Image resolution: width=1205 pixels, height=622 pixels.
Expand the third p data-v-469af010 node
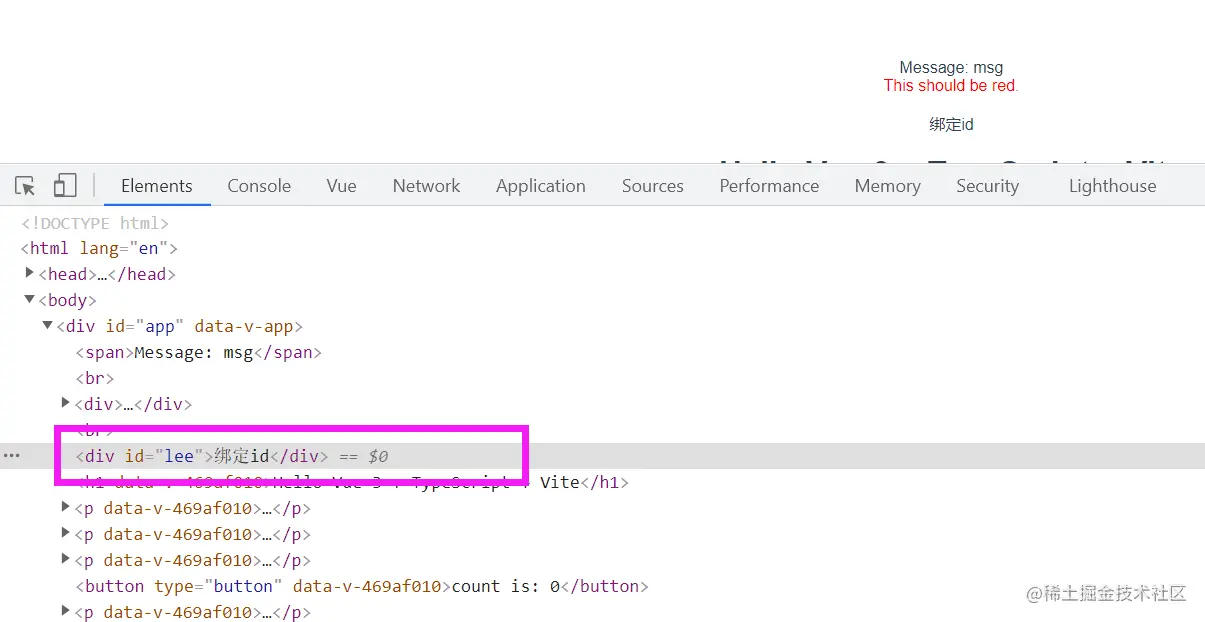[67, 559]
